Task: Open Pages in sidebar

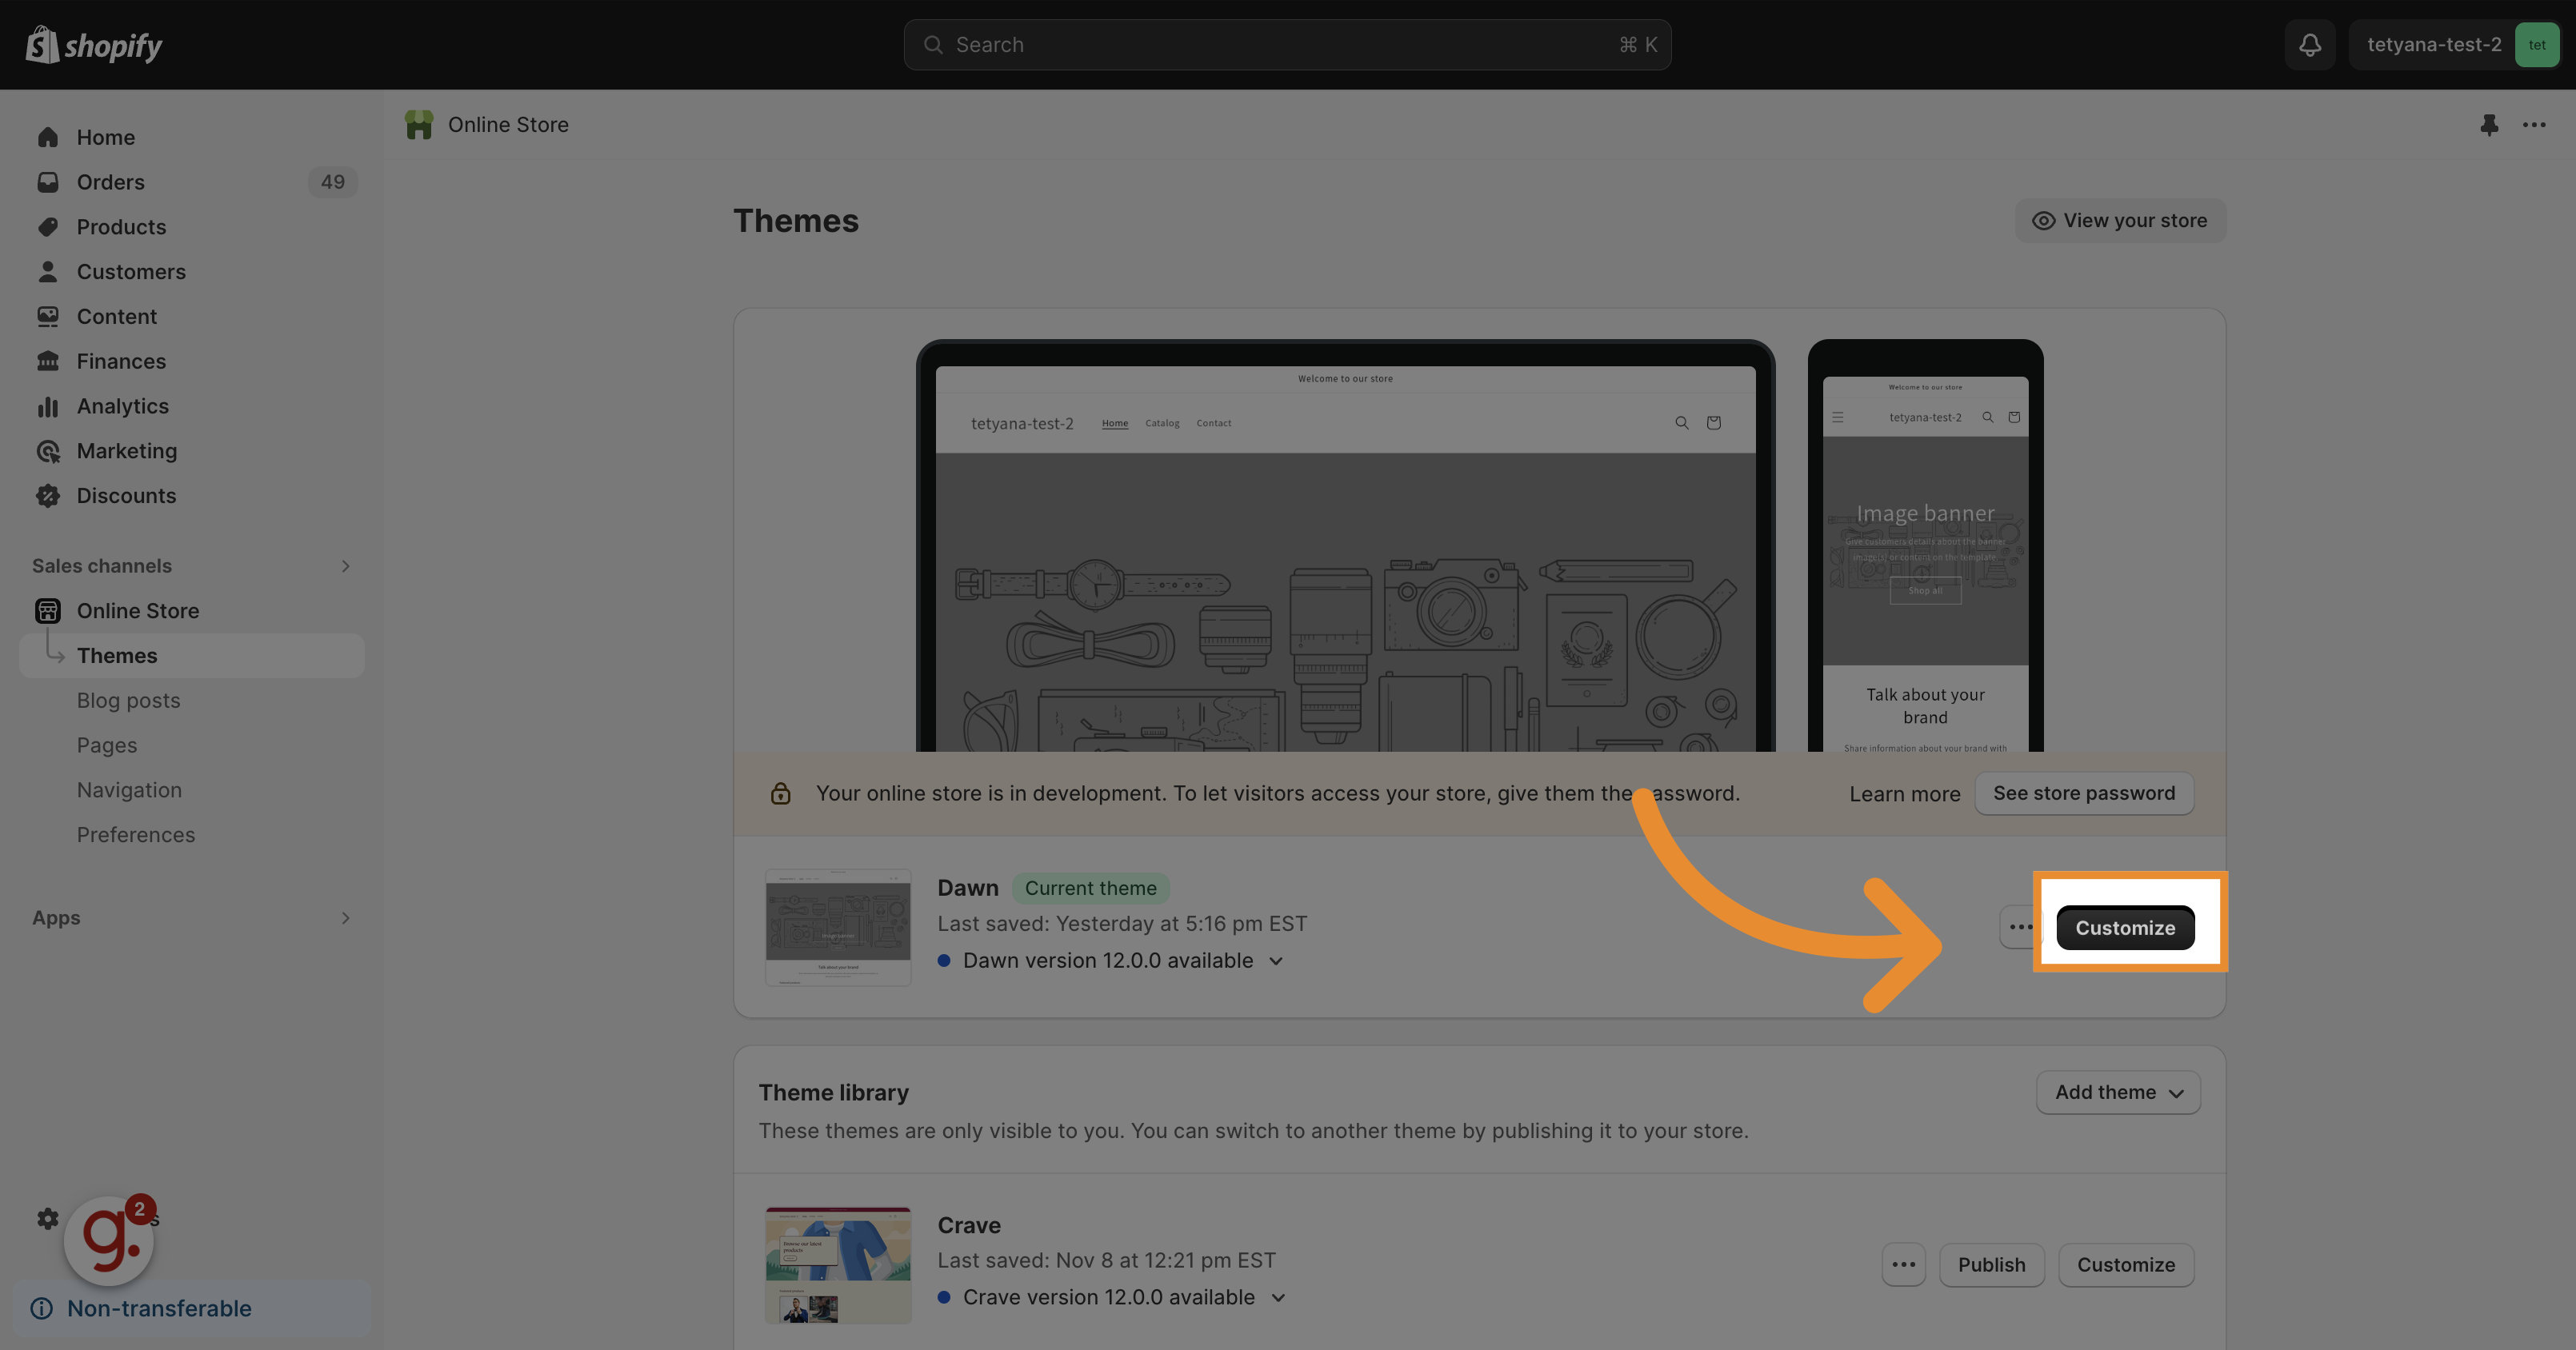Action: tap(107, 745)
